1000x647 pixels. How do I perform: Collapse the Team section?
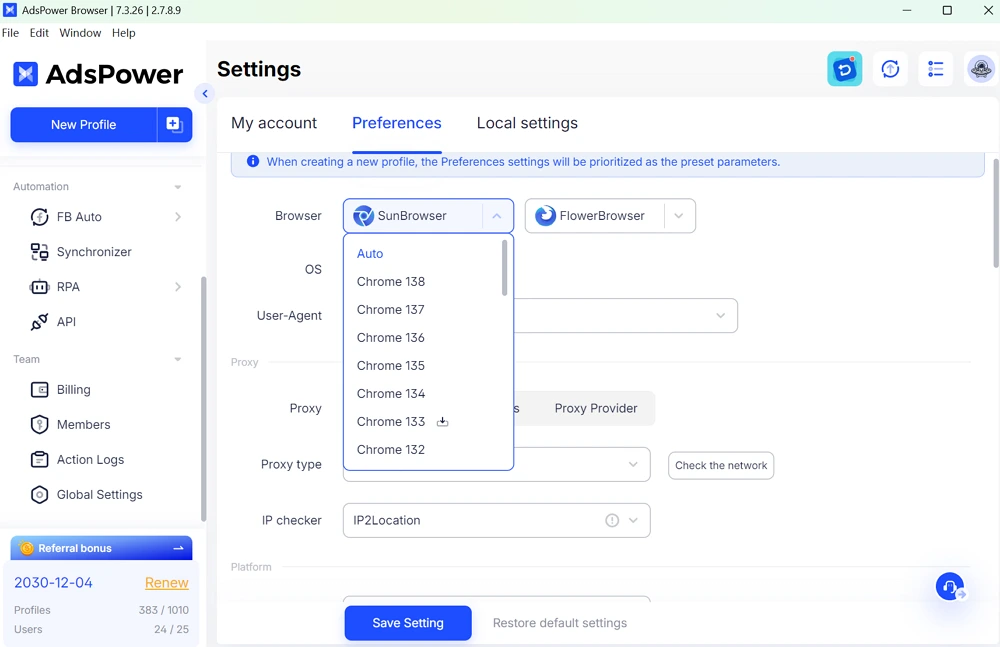(178, 359)
